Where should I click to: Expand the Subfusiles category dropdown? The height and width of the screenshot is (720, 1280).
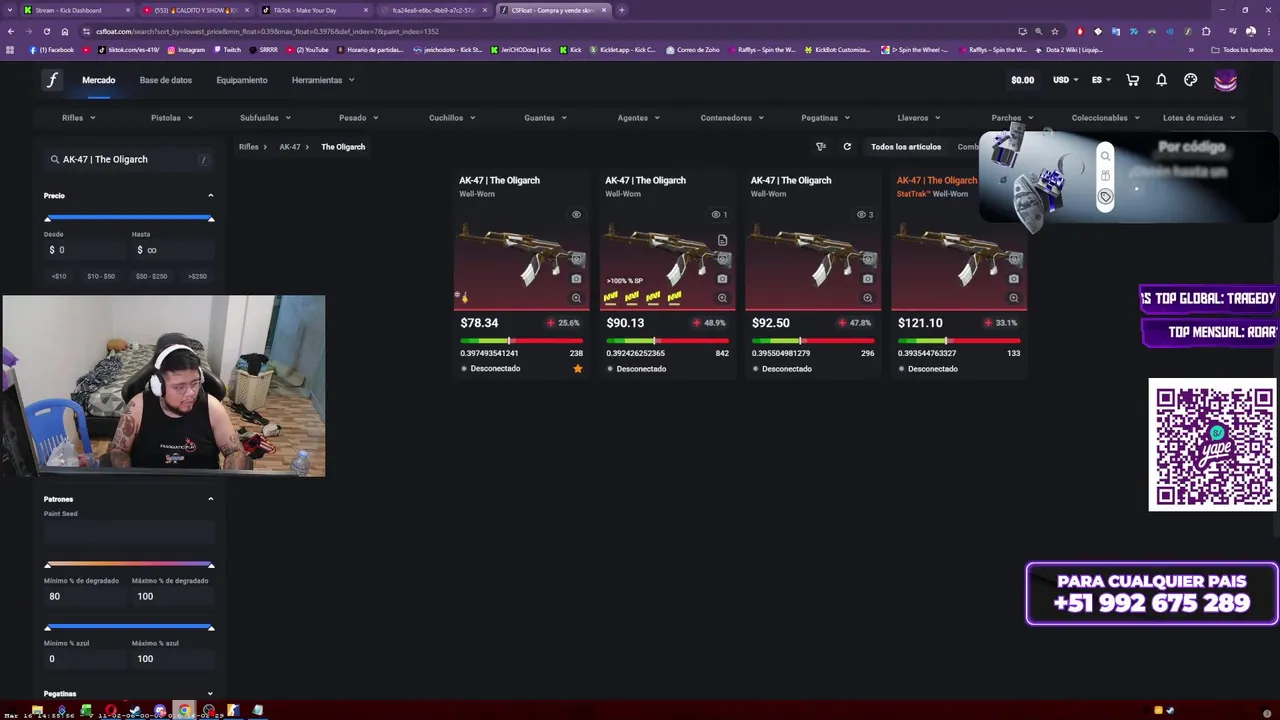click(x=266, y=118)
